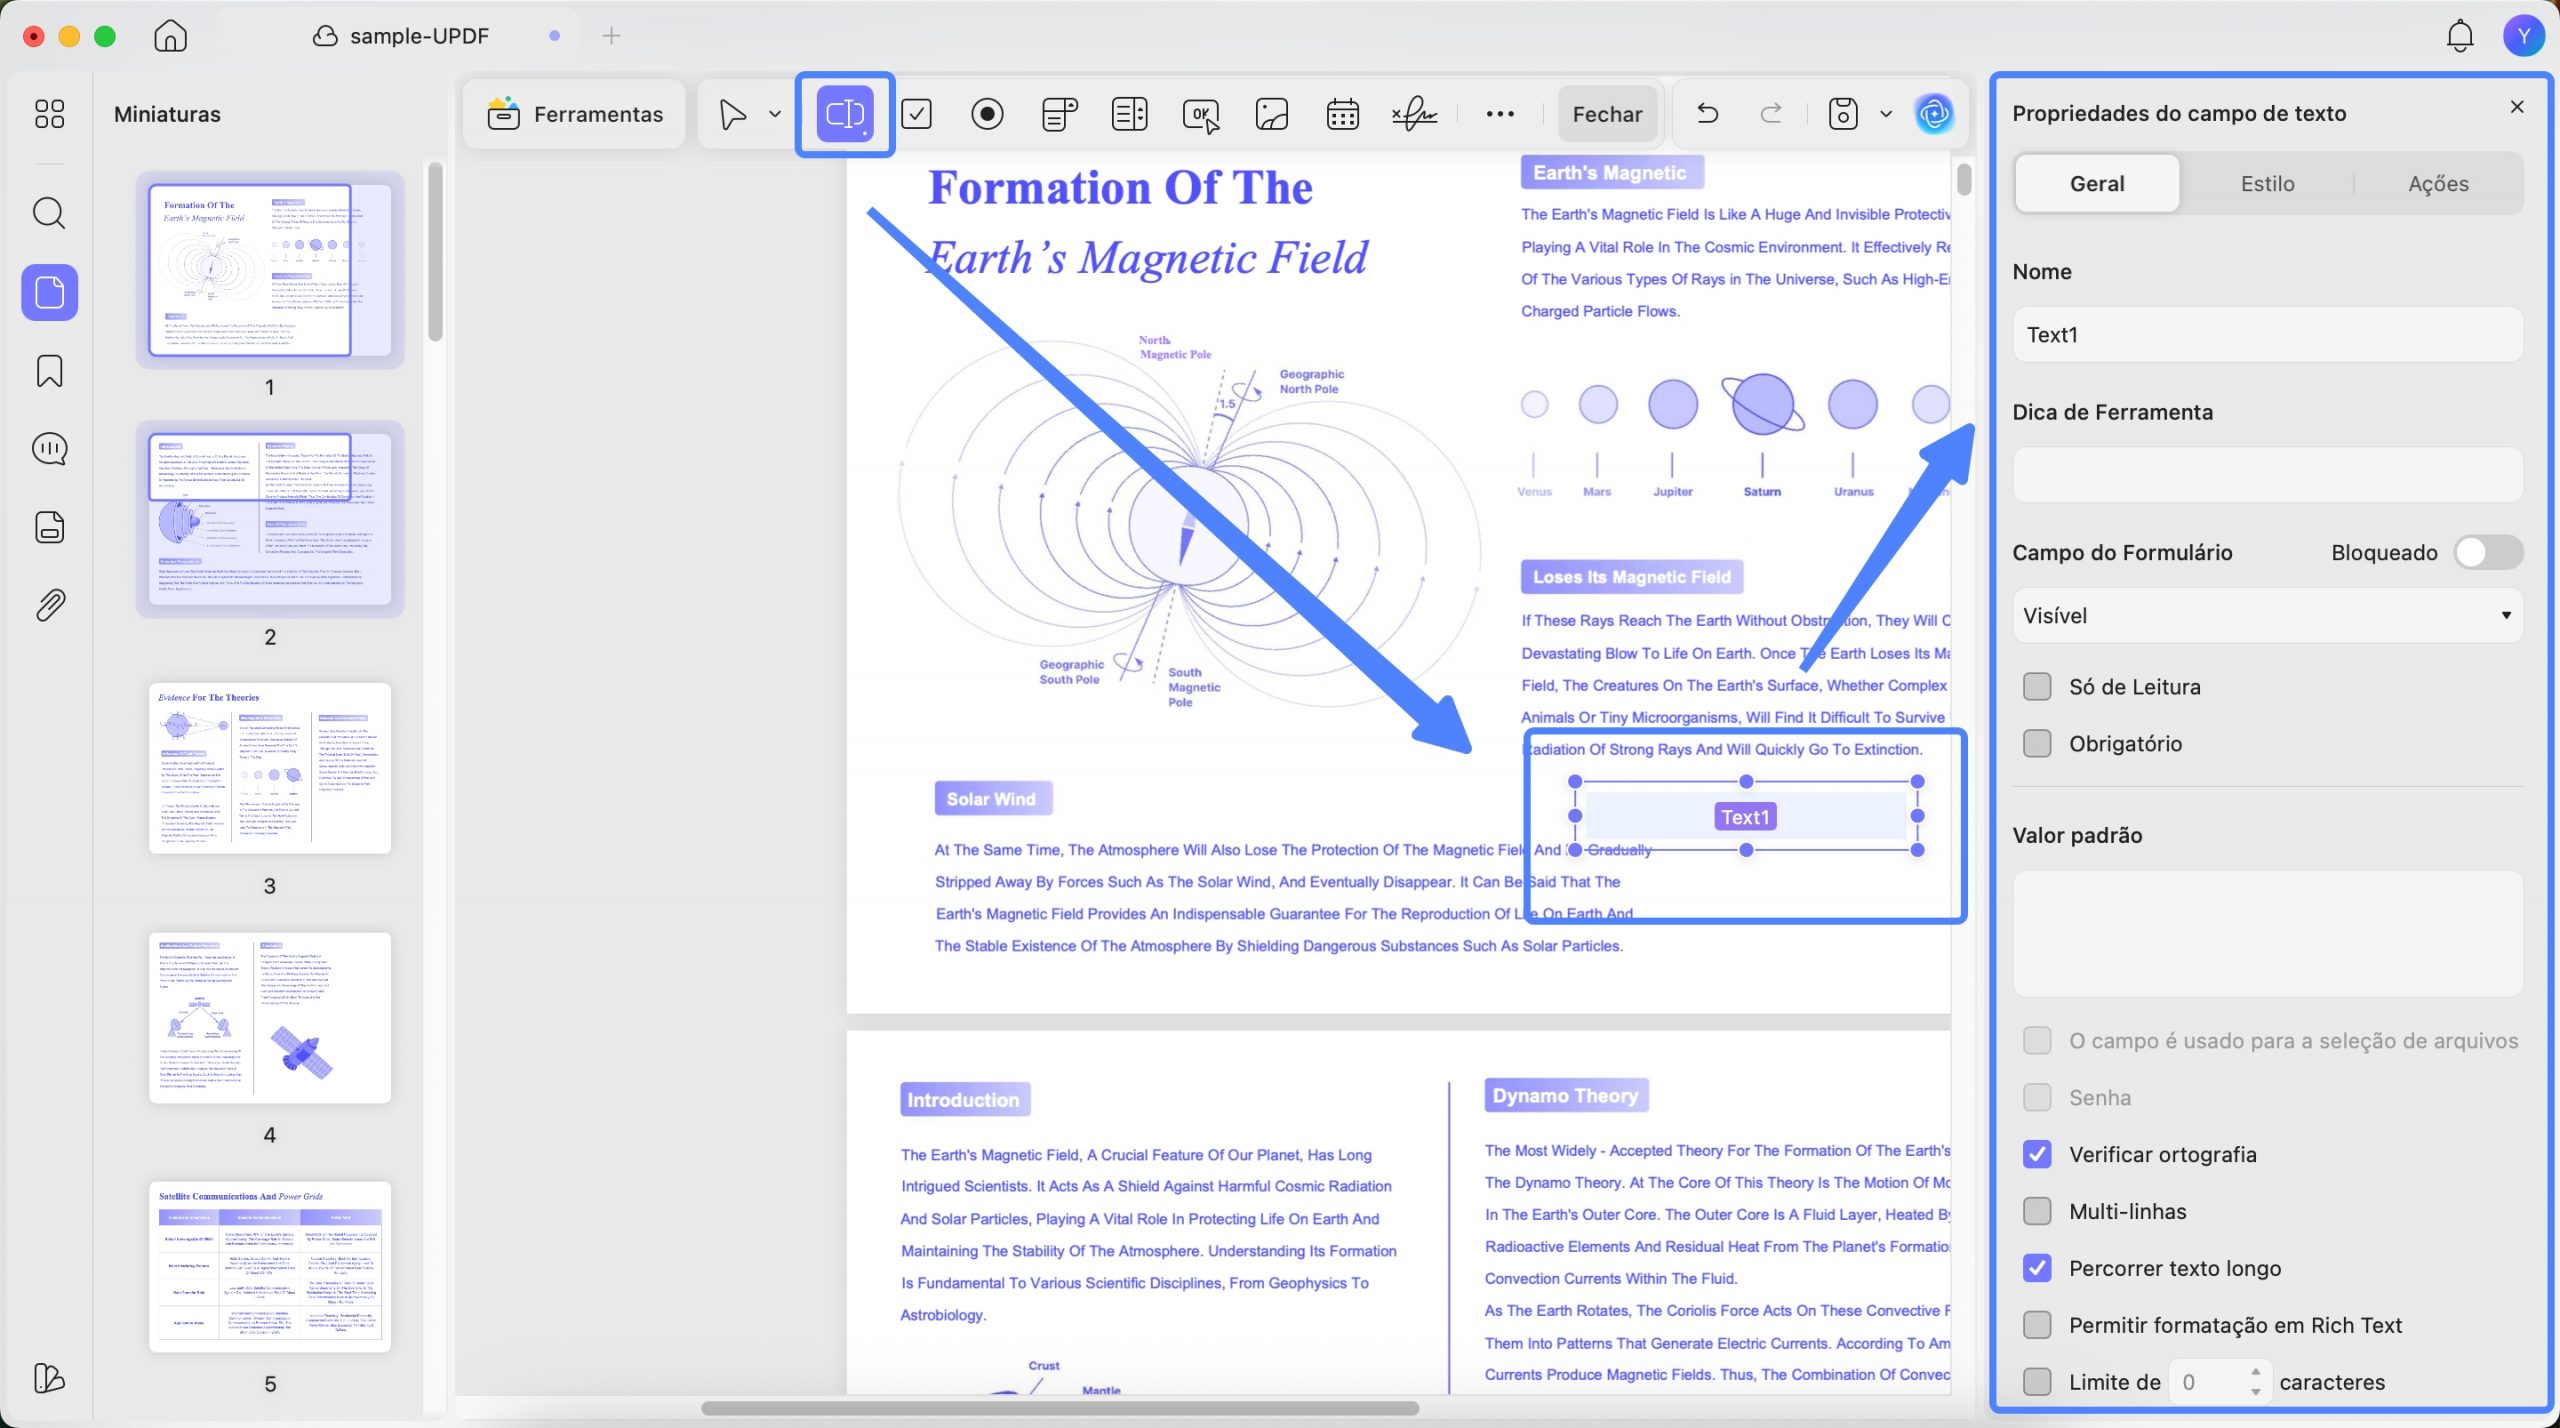Click the pointer selection tool

pyautogui.click(x=732, y=114)
